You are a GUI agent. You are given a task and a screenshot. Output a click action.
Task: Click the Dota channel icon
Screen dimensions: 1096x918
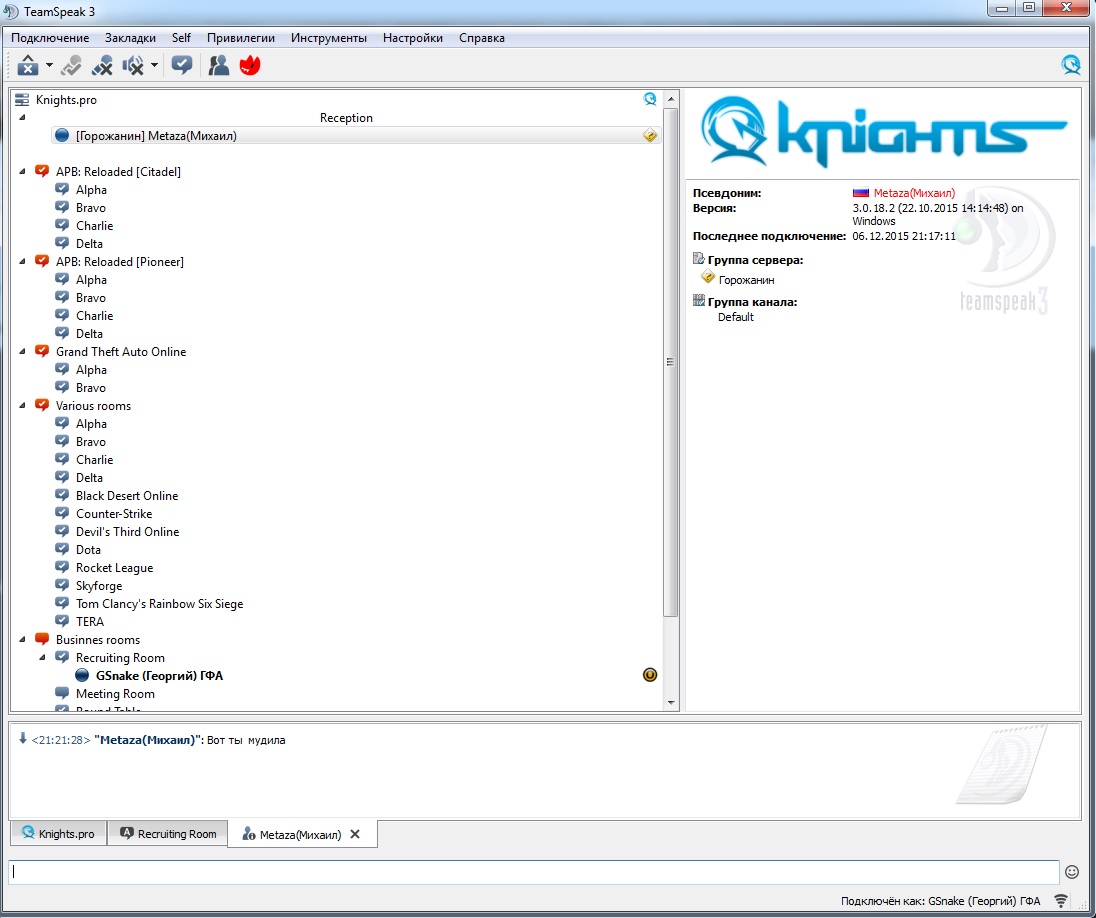click(62, 550)
